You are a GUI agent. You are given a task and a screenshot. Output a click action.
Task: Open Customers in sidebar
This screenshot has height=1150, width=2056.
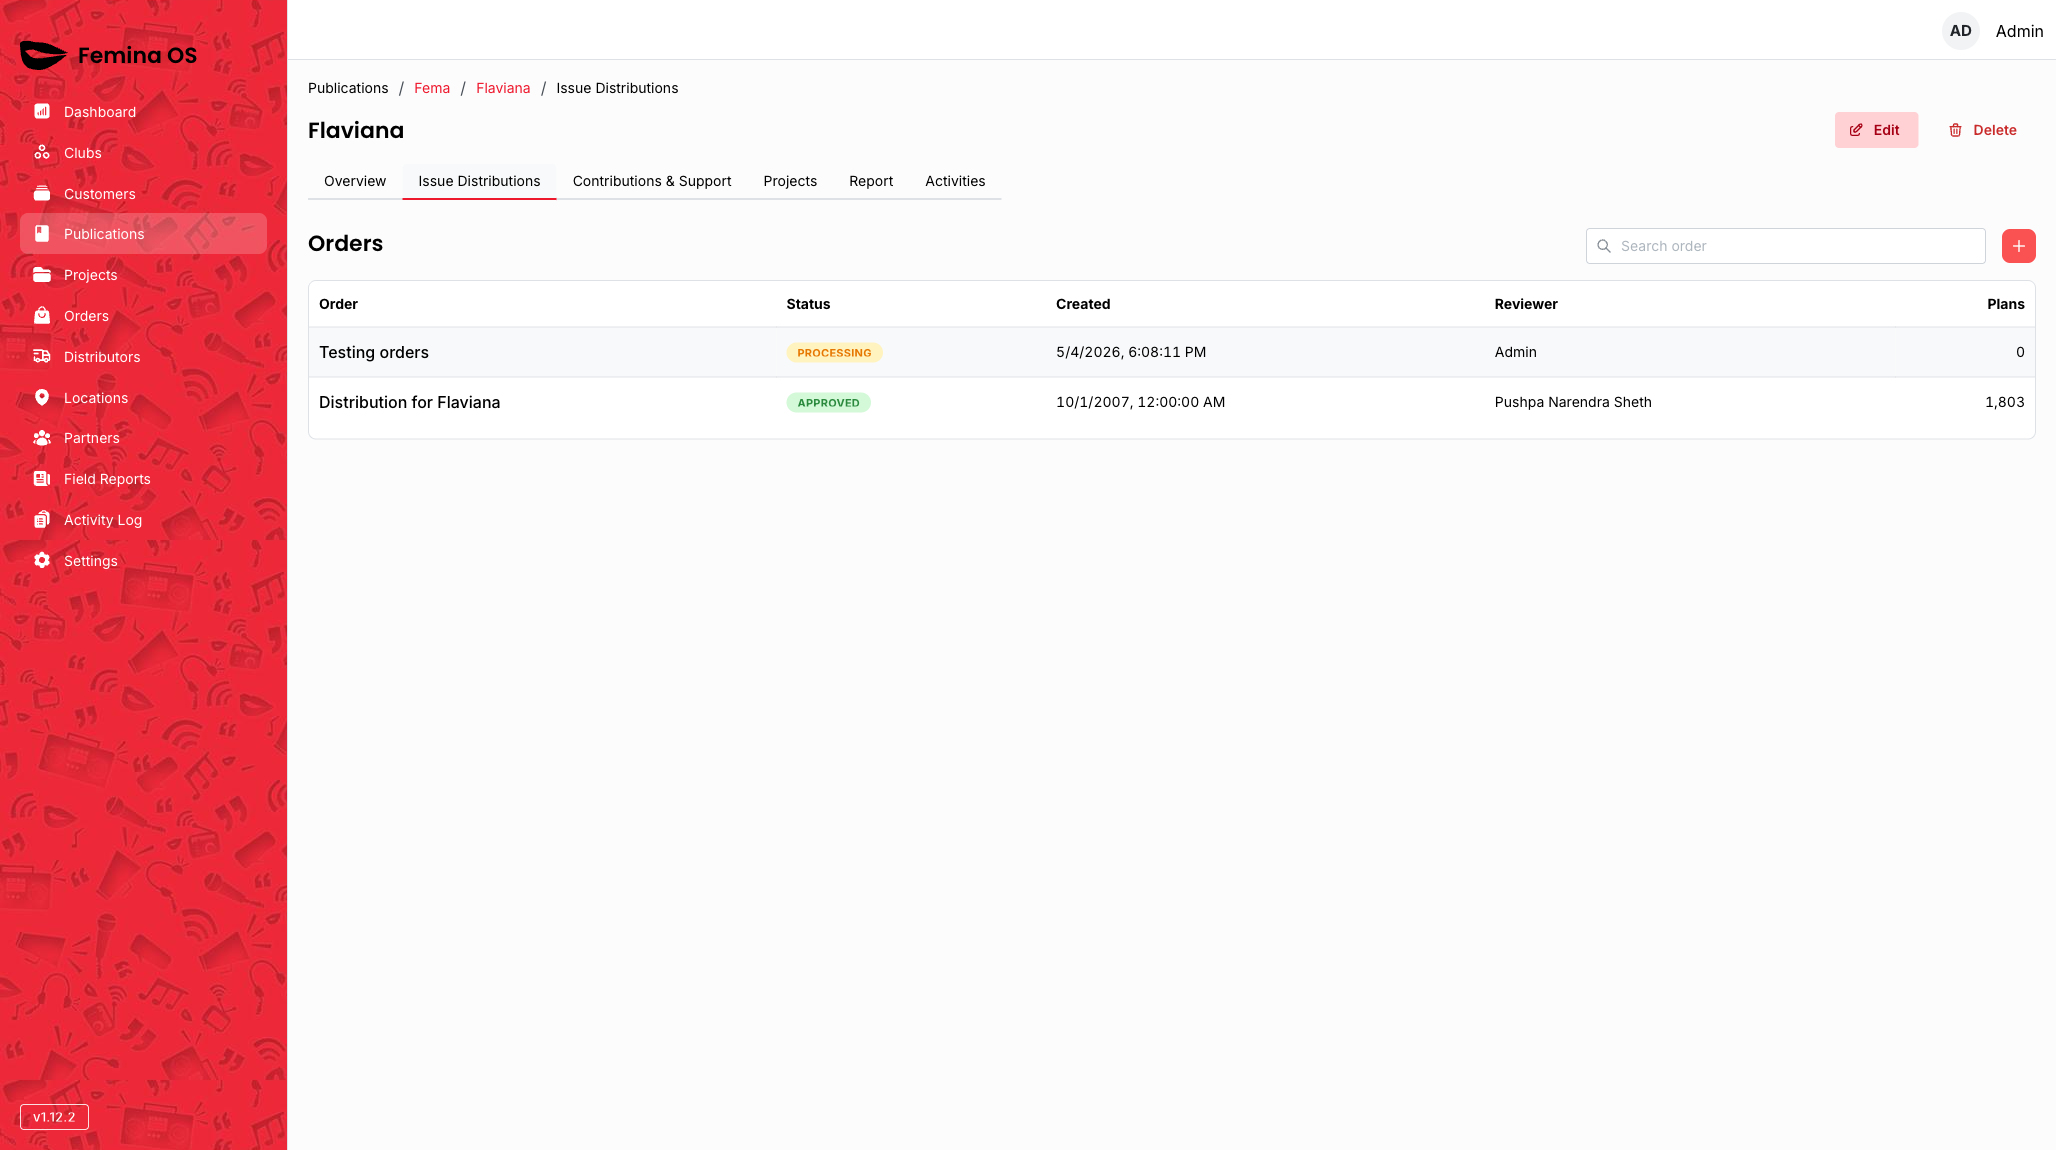pyautogui.click(x=143, y=193)
